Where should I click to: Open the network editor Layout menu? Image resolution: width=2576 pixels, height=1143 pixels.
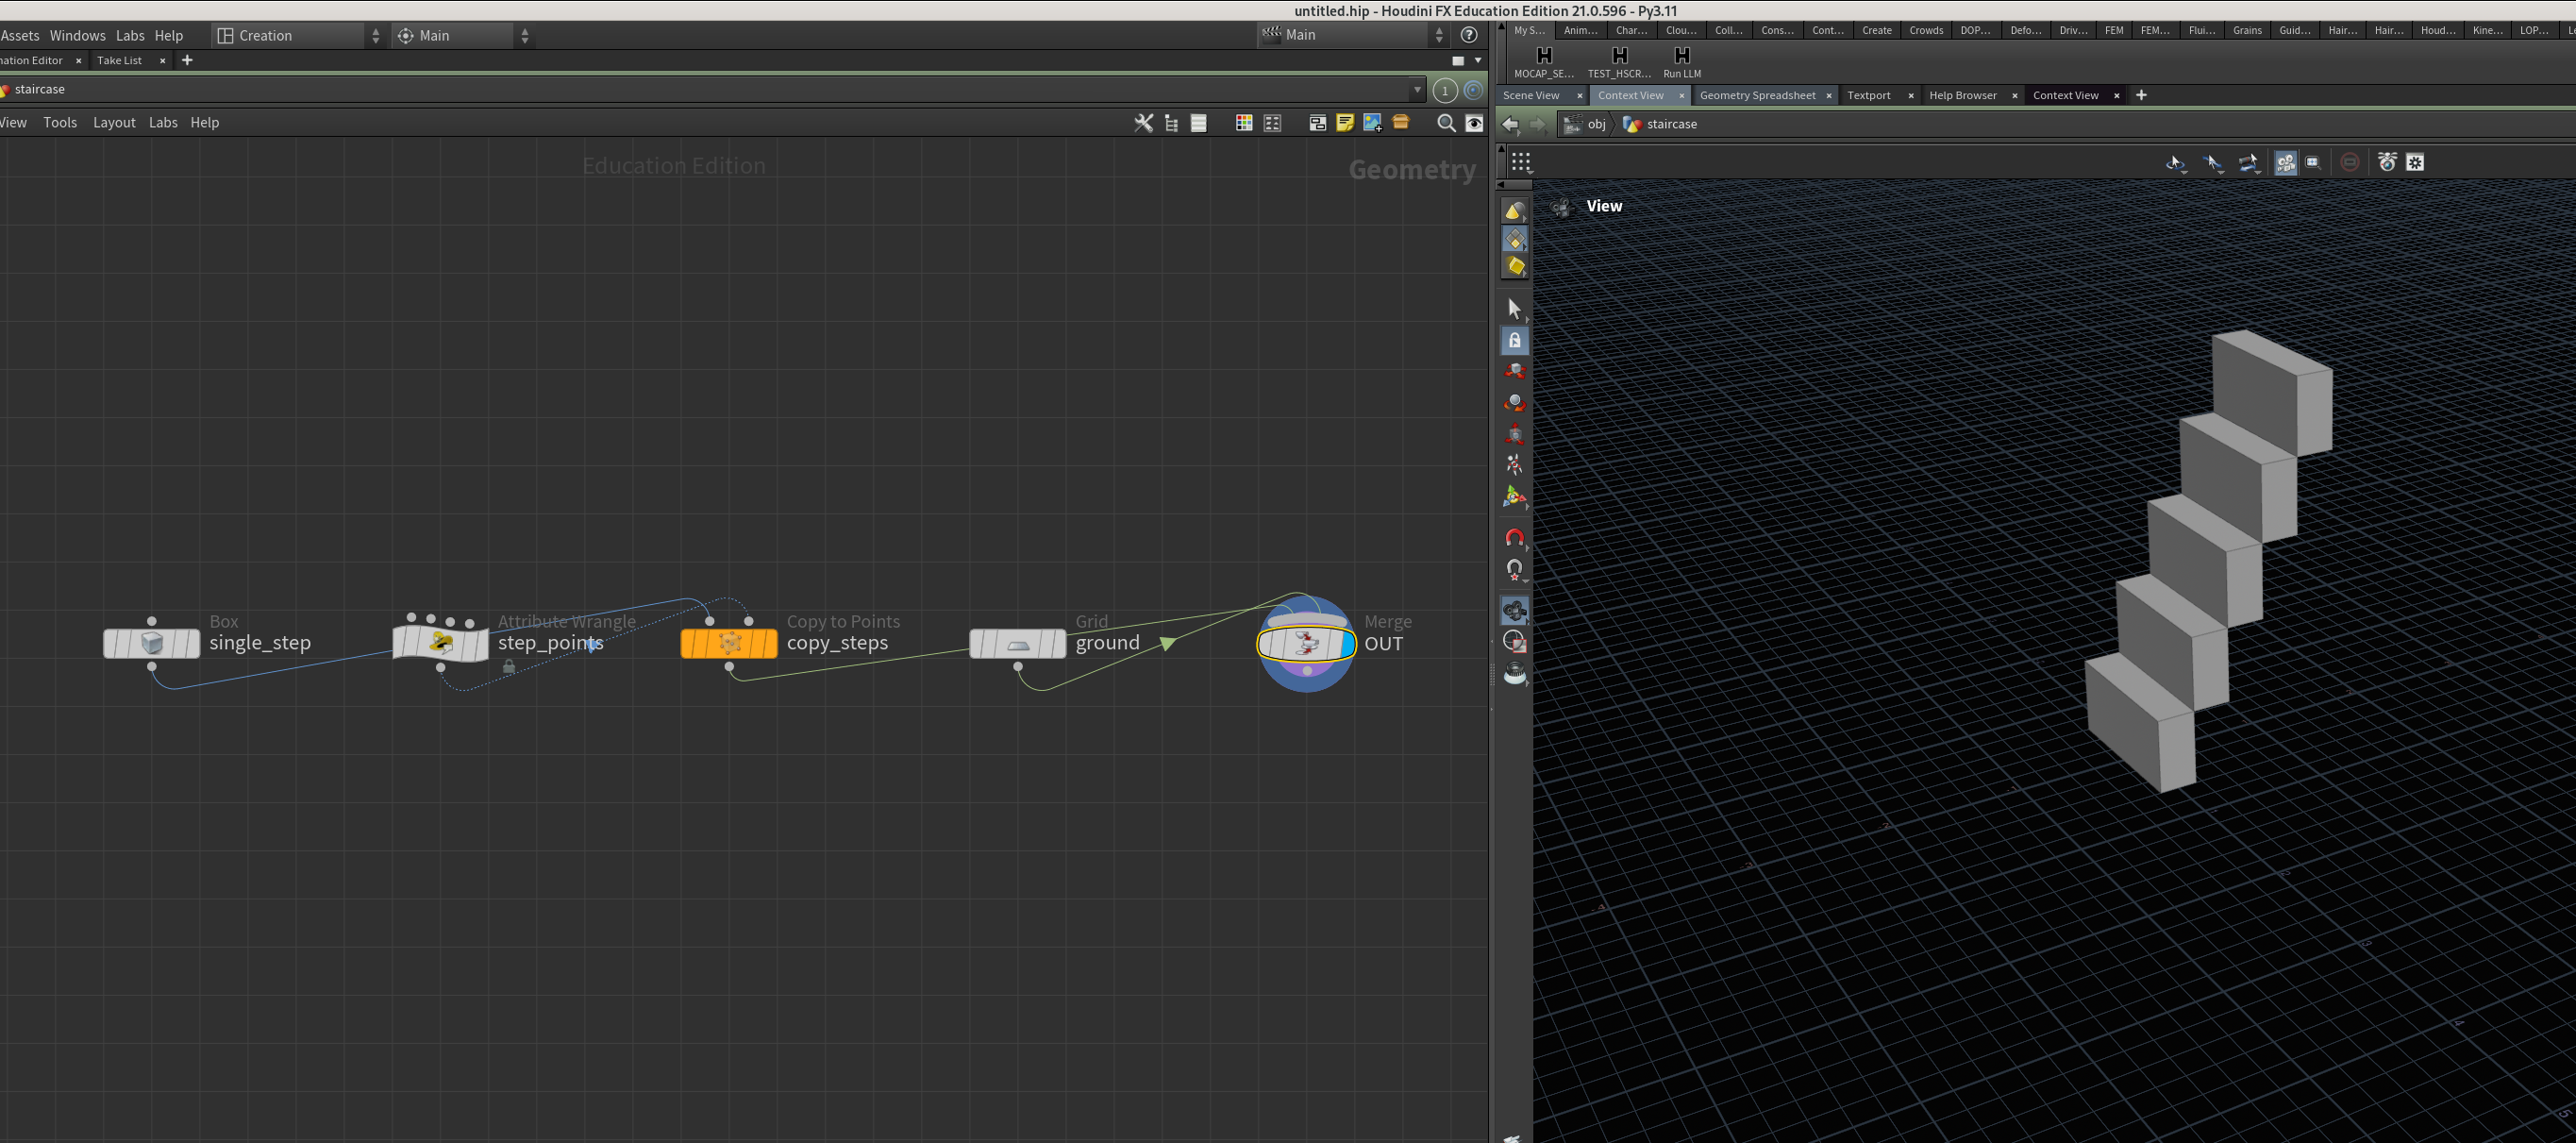pos(114,123)
